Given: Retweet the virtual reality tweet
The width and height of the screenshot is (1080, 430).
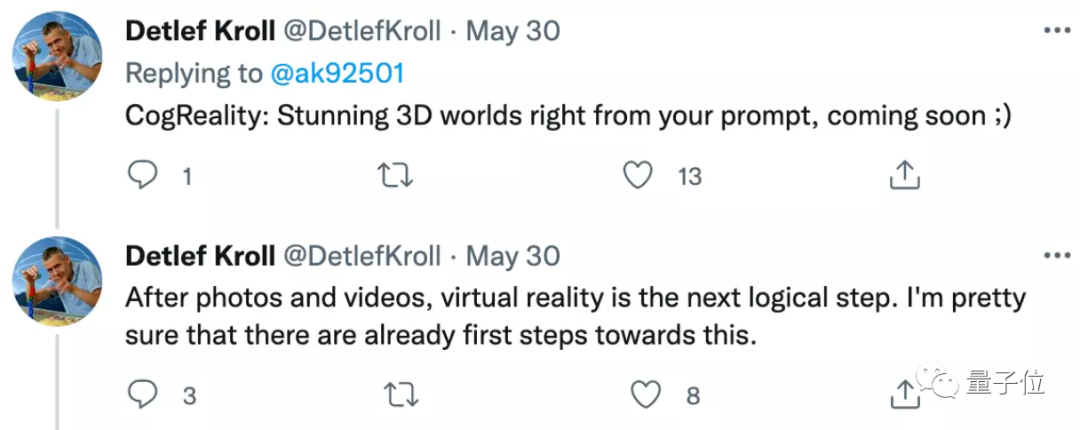Looking at the screenshot, I should [x=400, y=396].
